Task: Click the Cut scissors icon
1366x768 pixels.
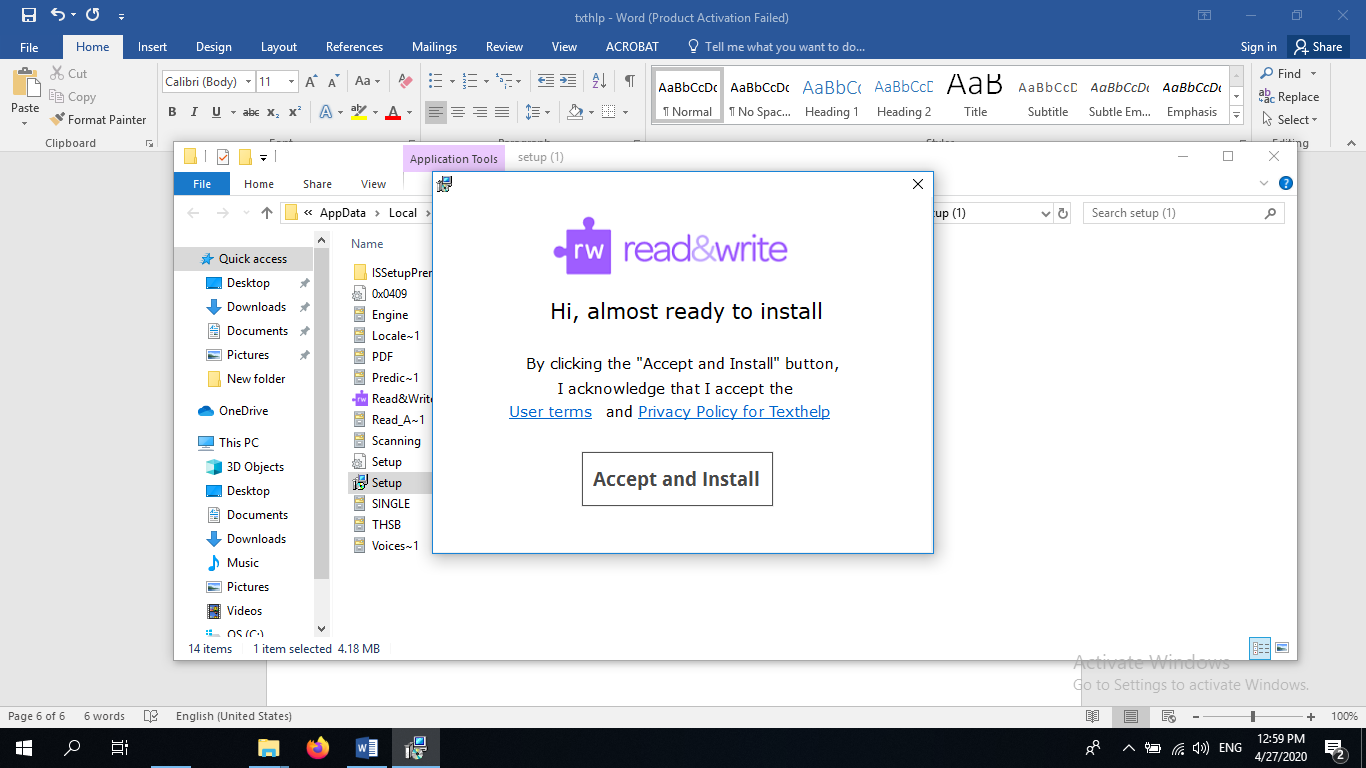Action: 57,74
